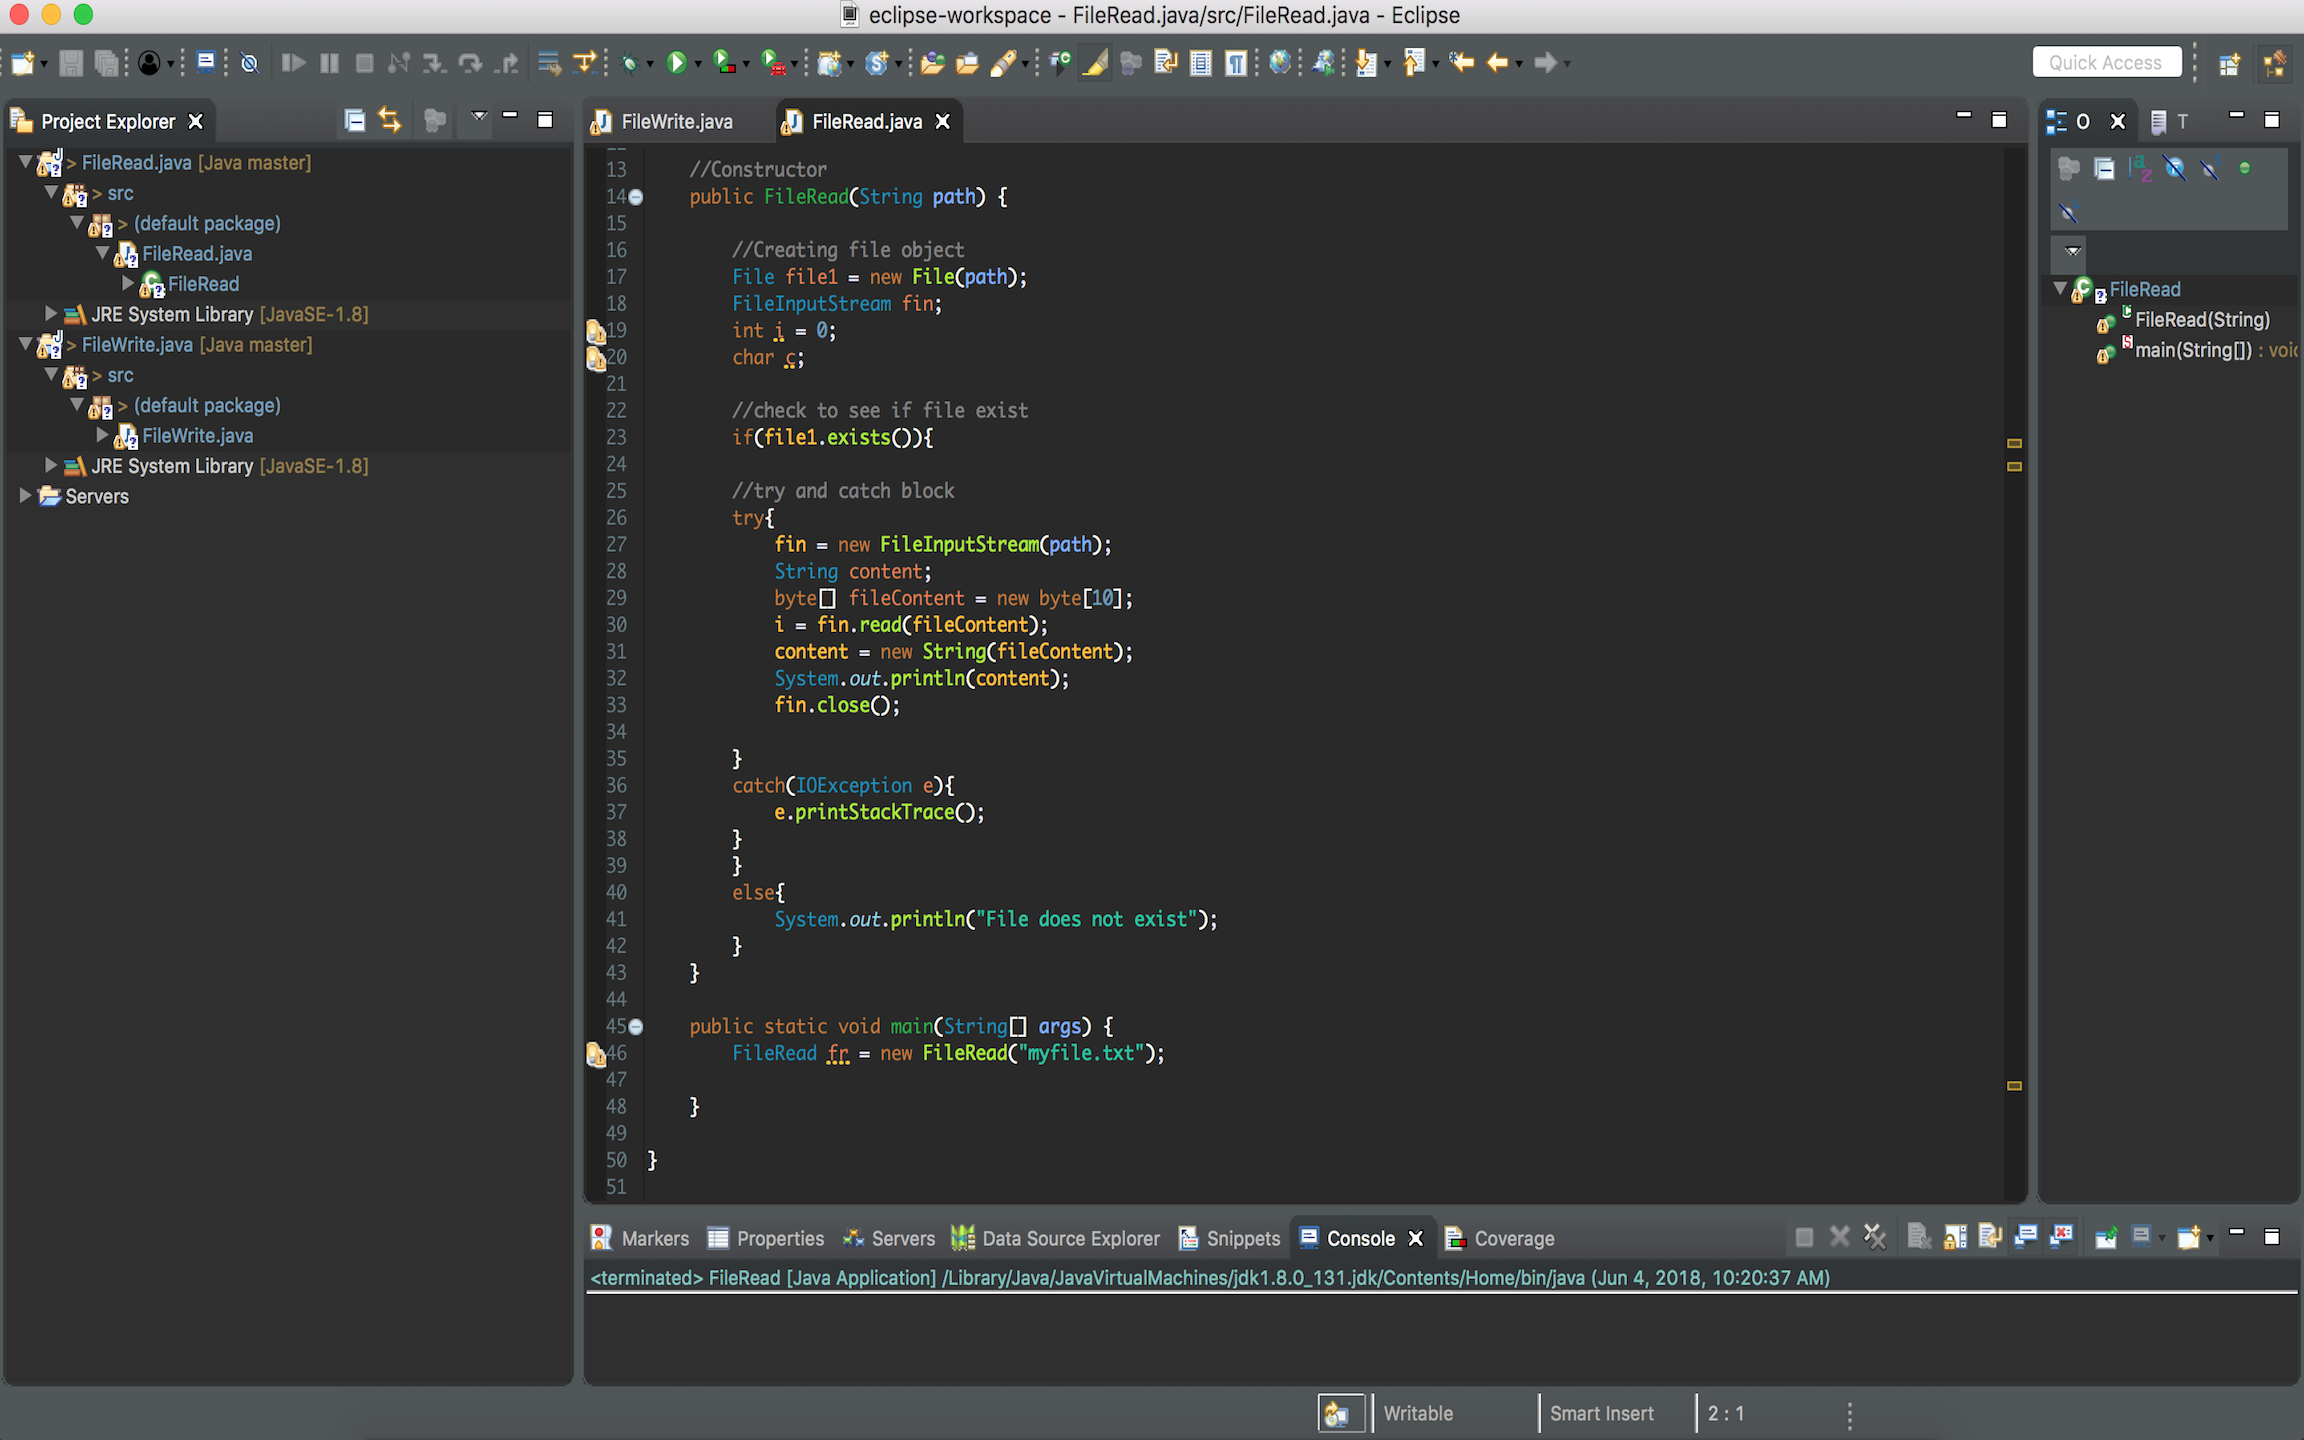
Task: Click the Open Perspective icon
Action: pos(2229,64)
